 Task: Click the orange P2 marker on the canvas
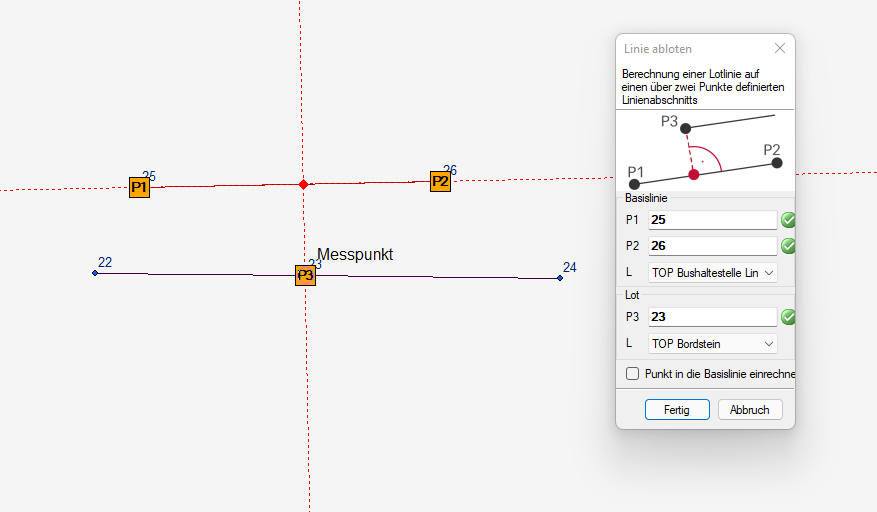440,181
